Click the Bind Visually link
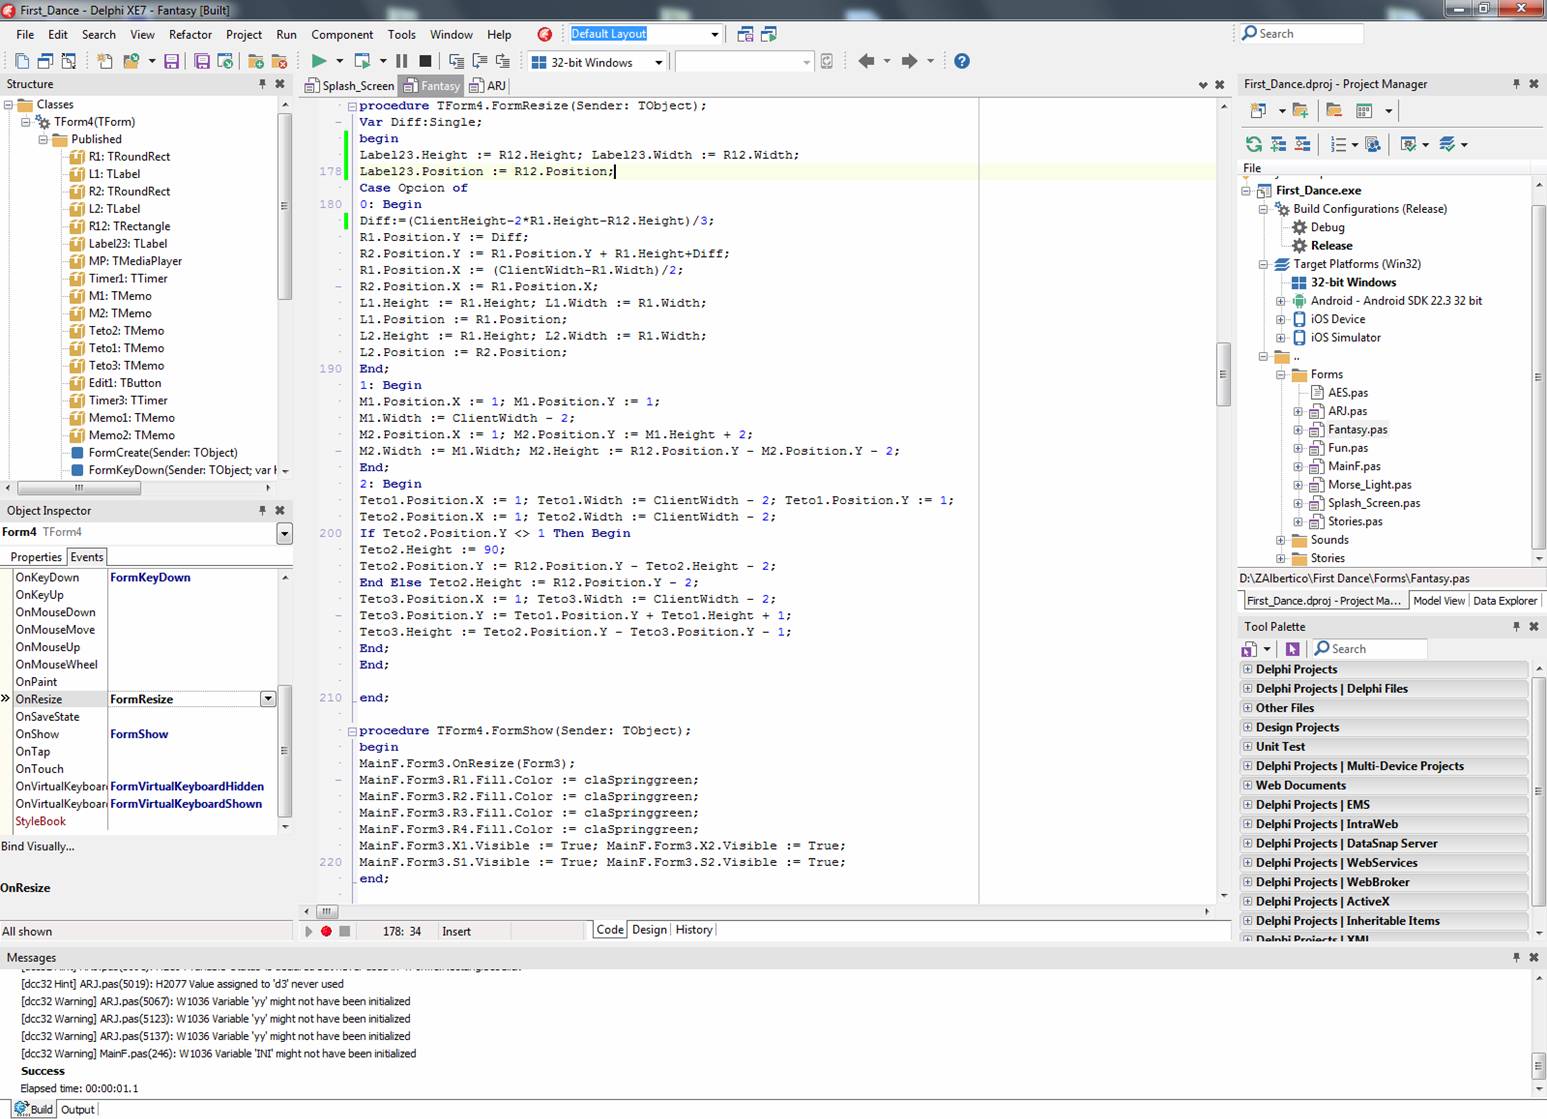Image resolution: width=1547 pixels, height=1119 pixels. 38,846
